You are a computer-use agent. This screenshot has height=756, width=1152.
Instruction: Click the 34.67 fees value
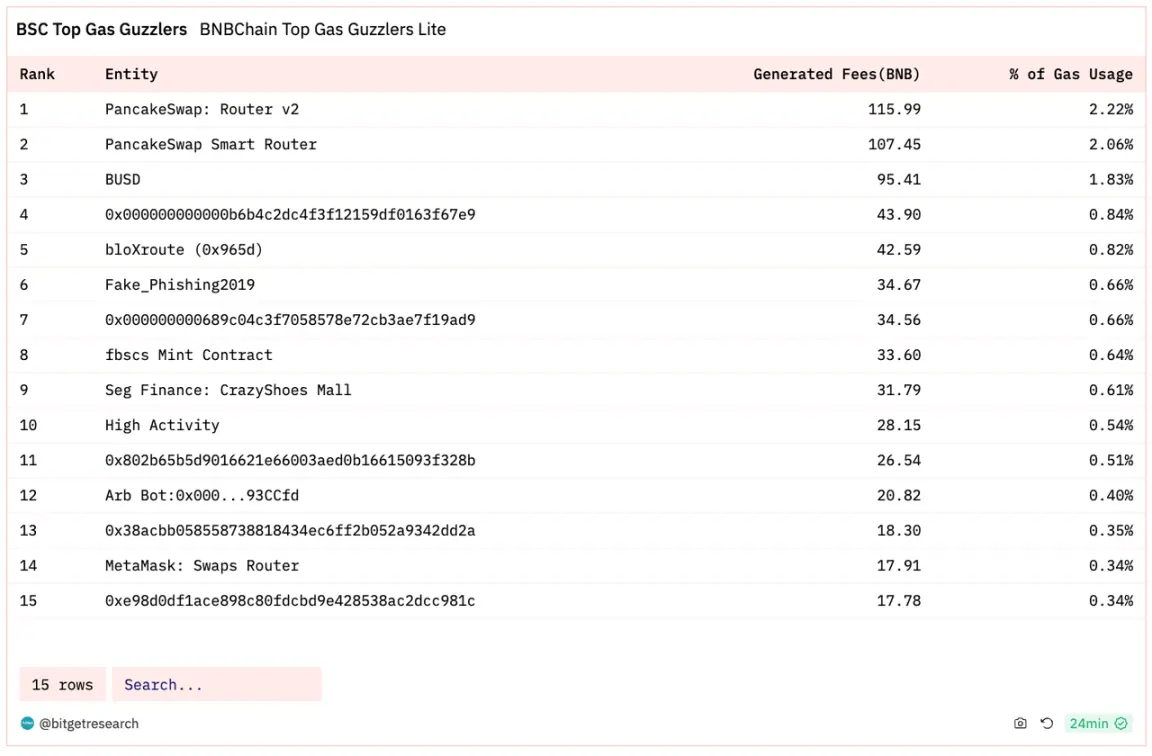click(x=899, y=285)
